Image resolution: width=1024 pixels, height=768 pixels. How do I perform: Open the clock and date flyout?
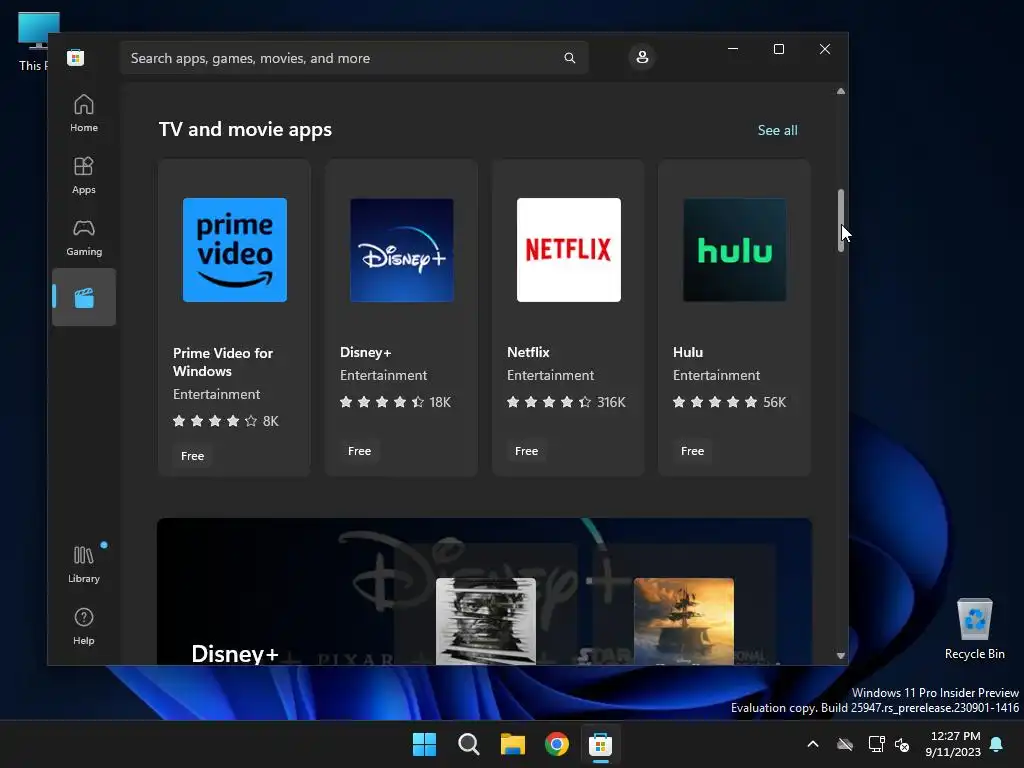[x=953, y=744]
